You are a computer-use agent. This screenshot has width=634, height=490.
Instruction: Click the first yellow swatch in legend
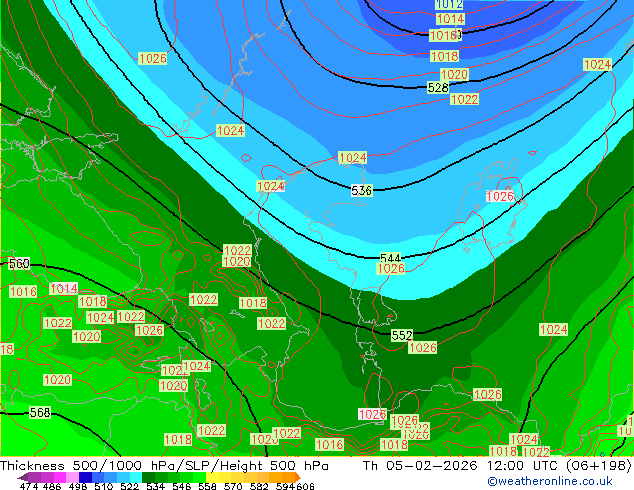[212, 477]
